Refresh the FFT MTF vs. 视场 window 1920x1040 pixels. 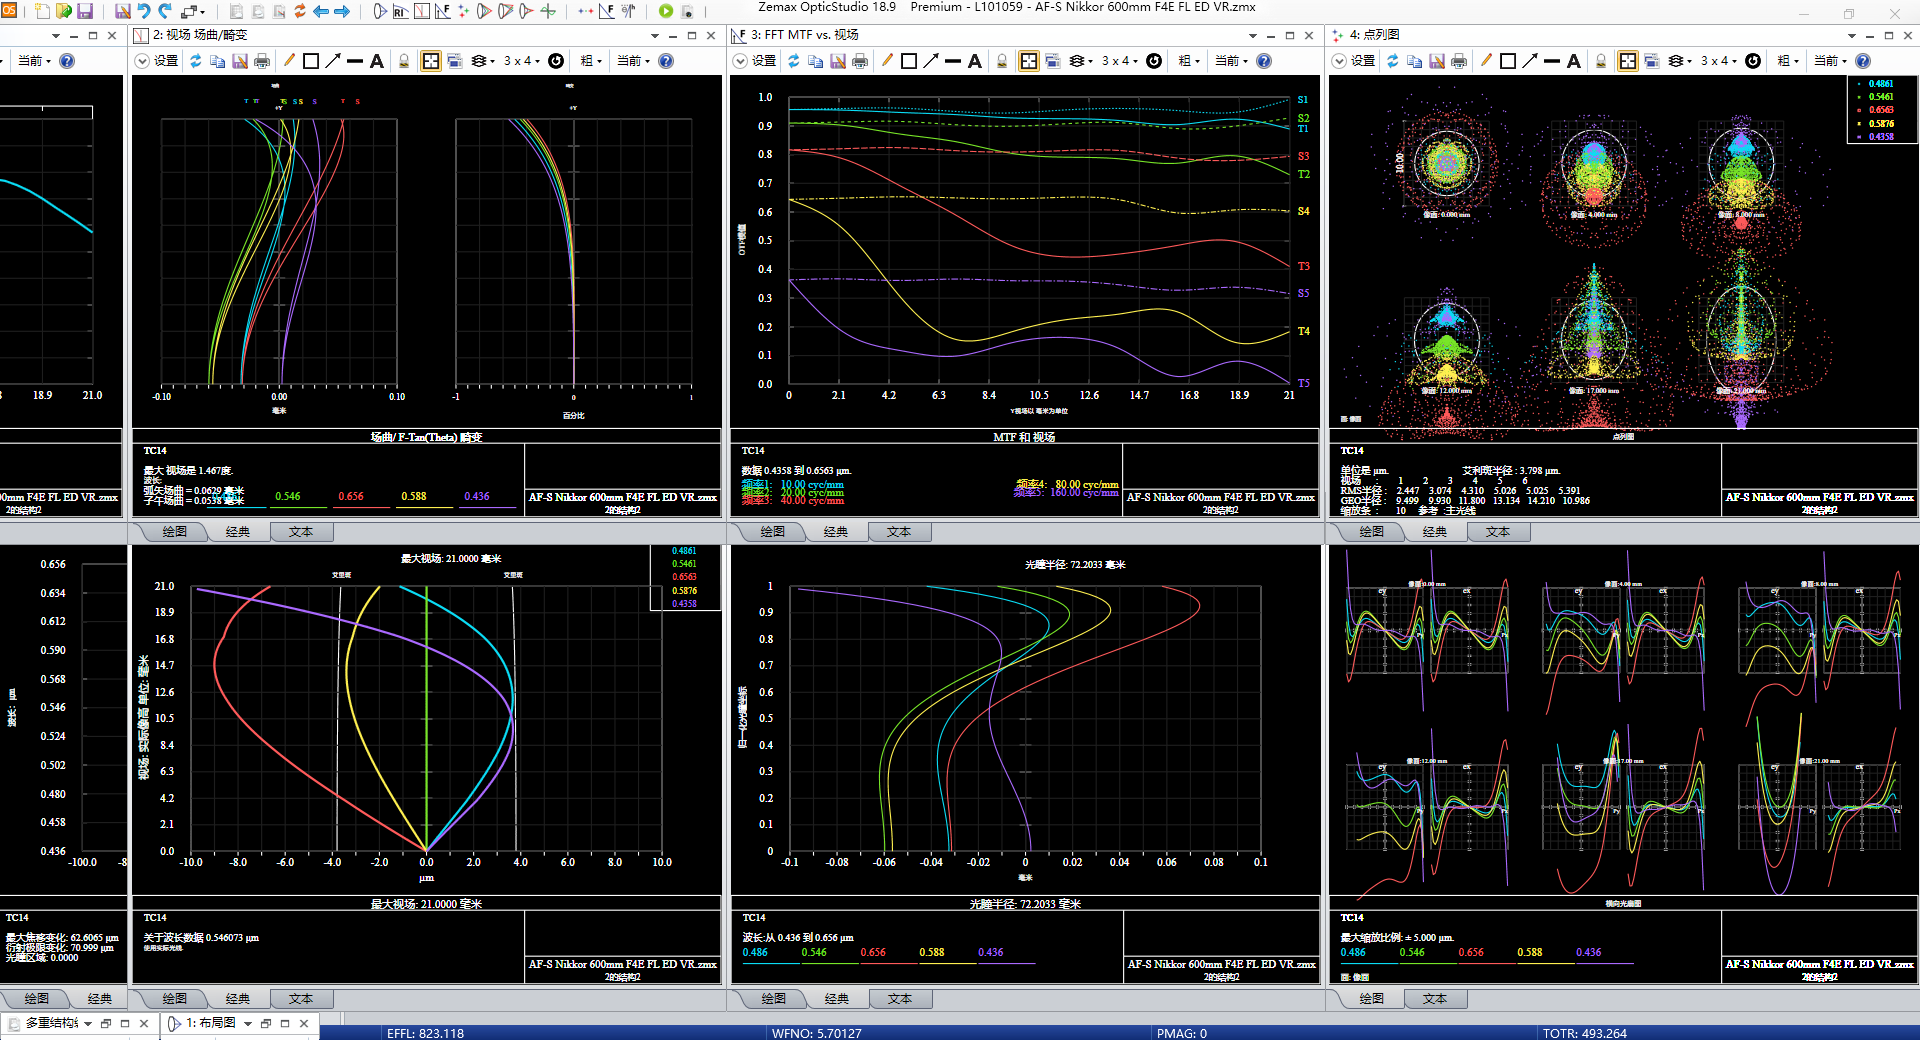click(x=794, y=61)
